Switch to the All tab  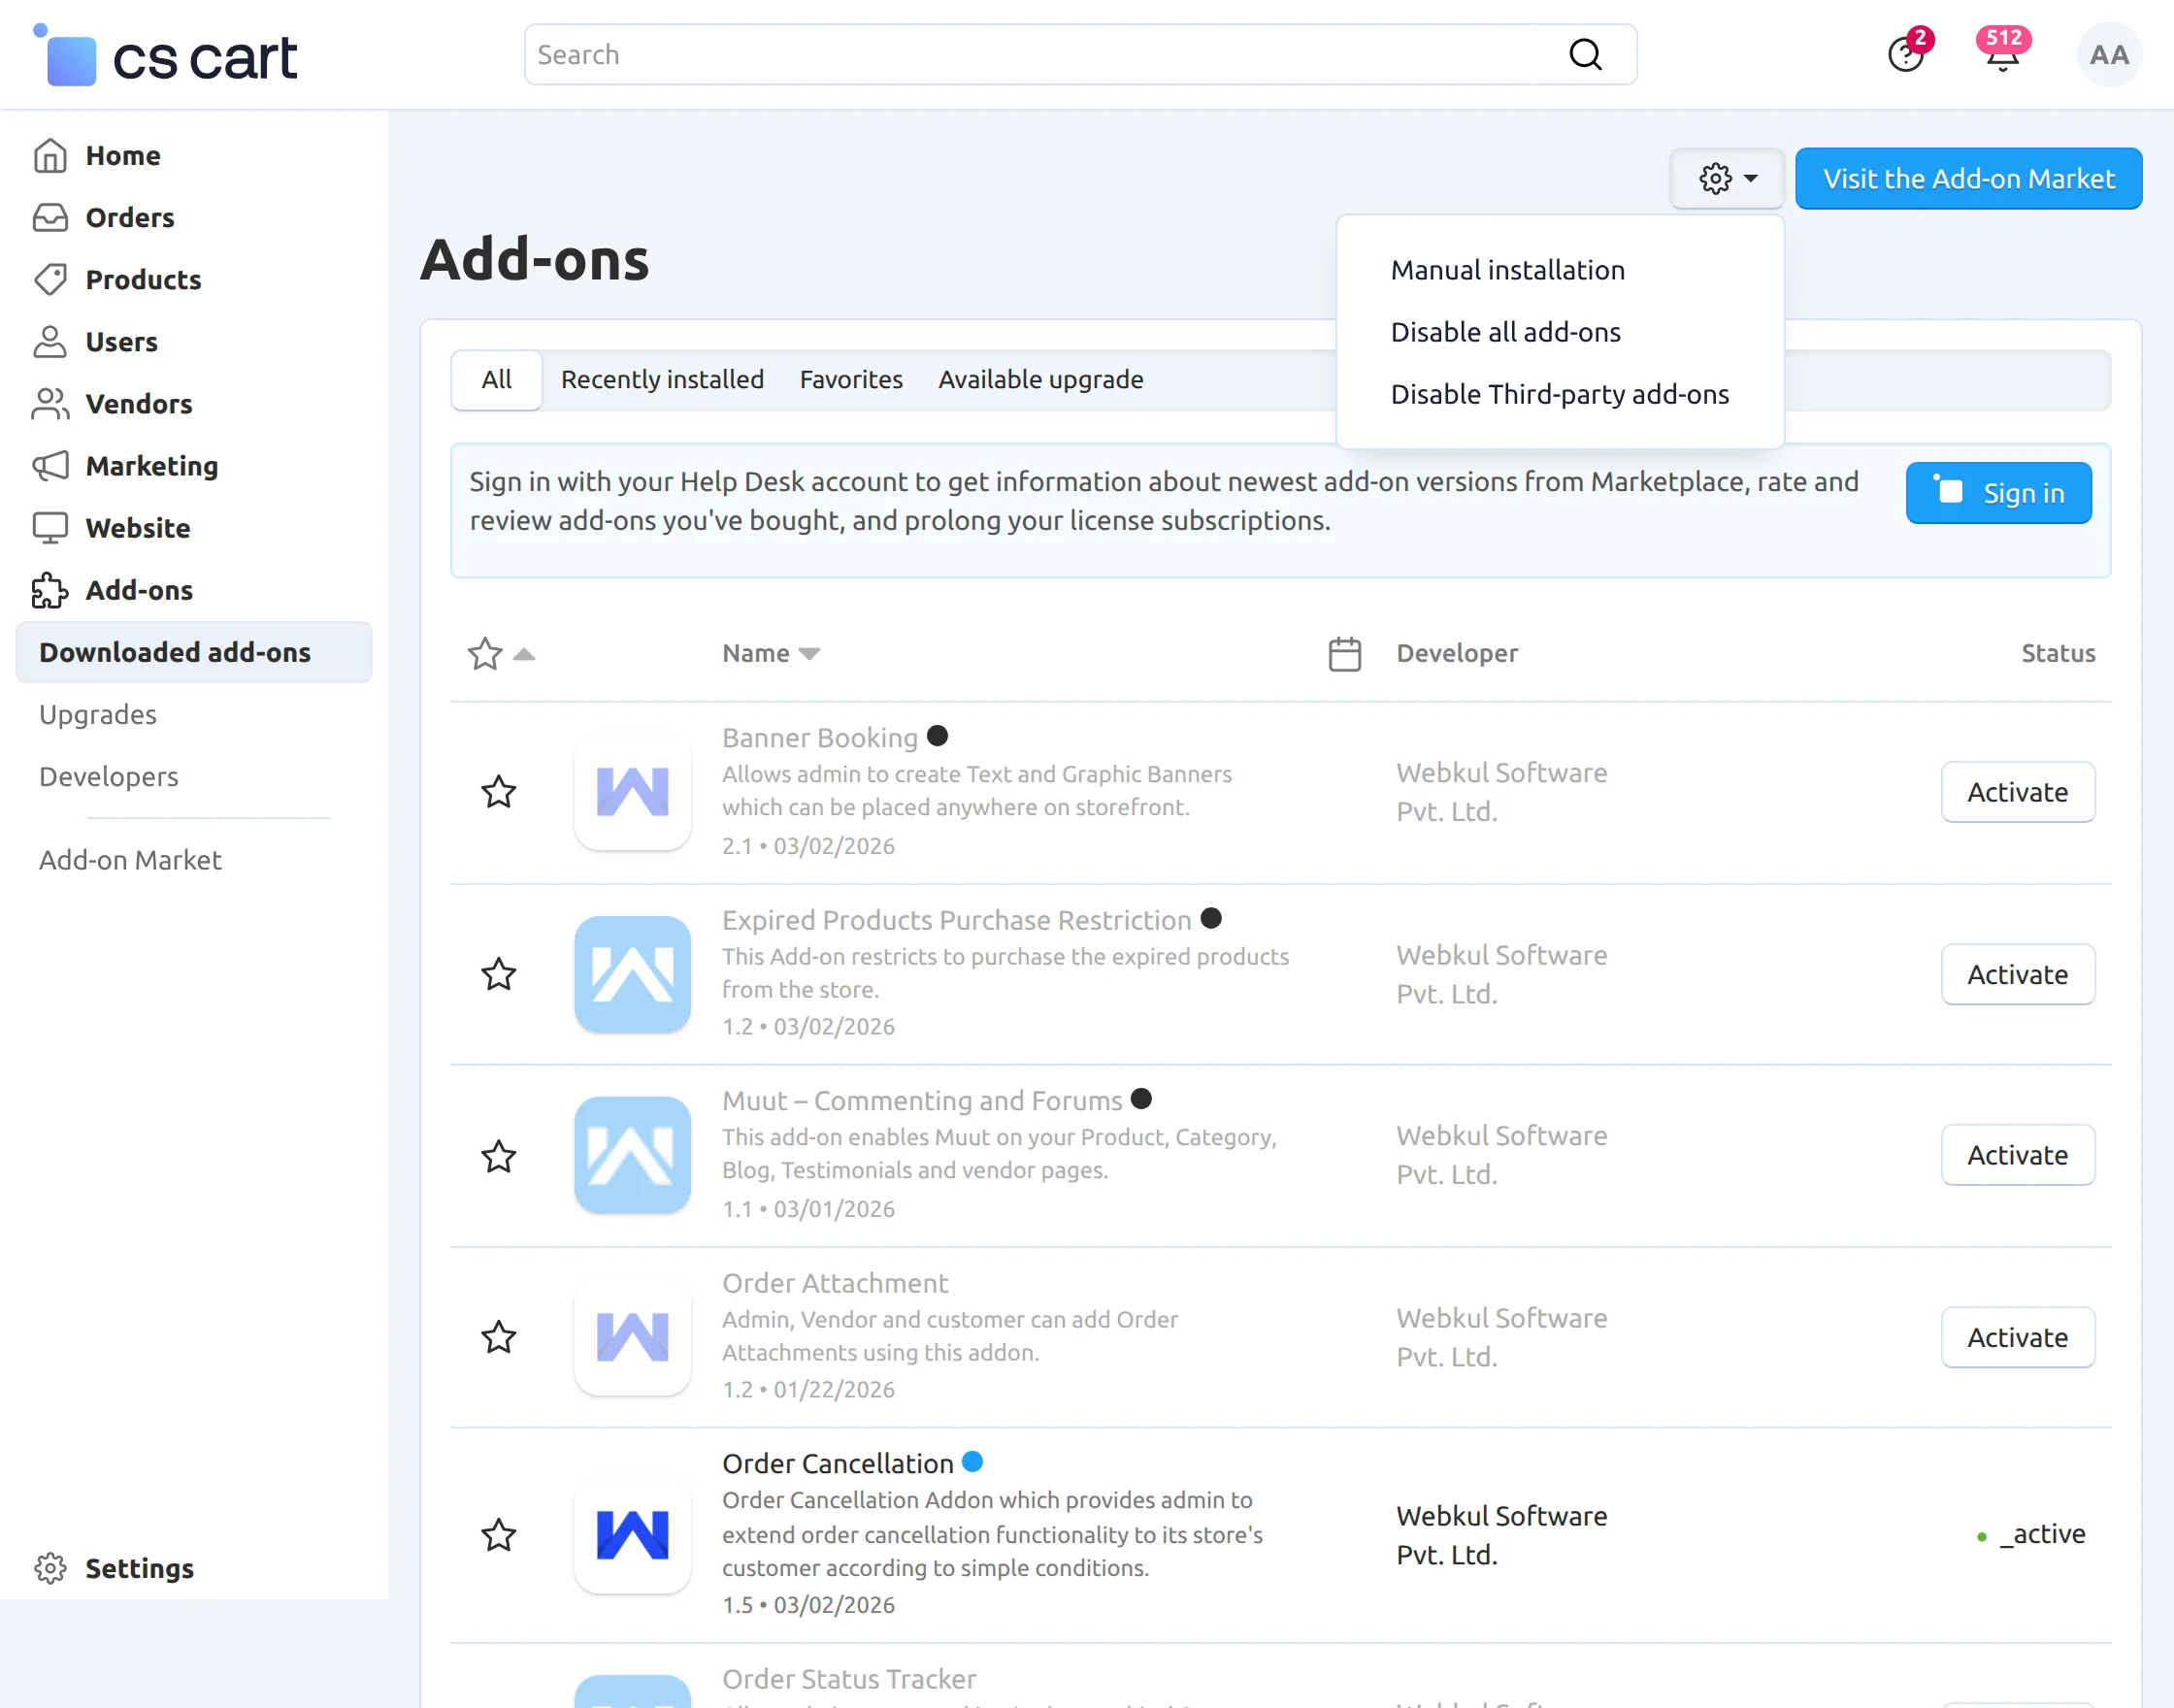click(496, 380)
